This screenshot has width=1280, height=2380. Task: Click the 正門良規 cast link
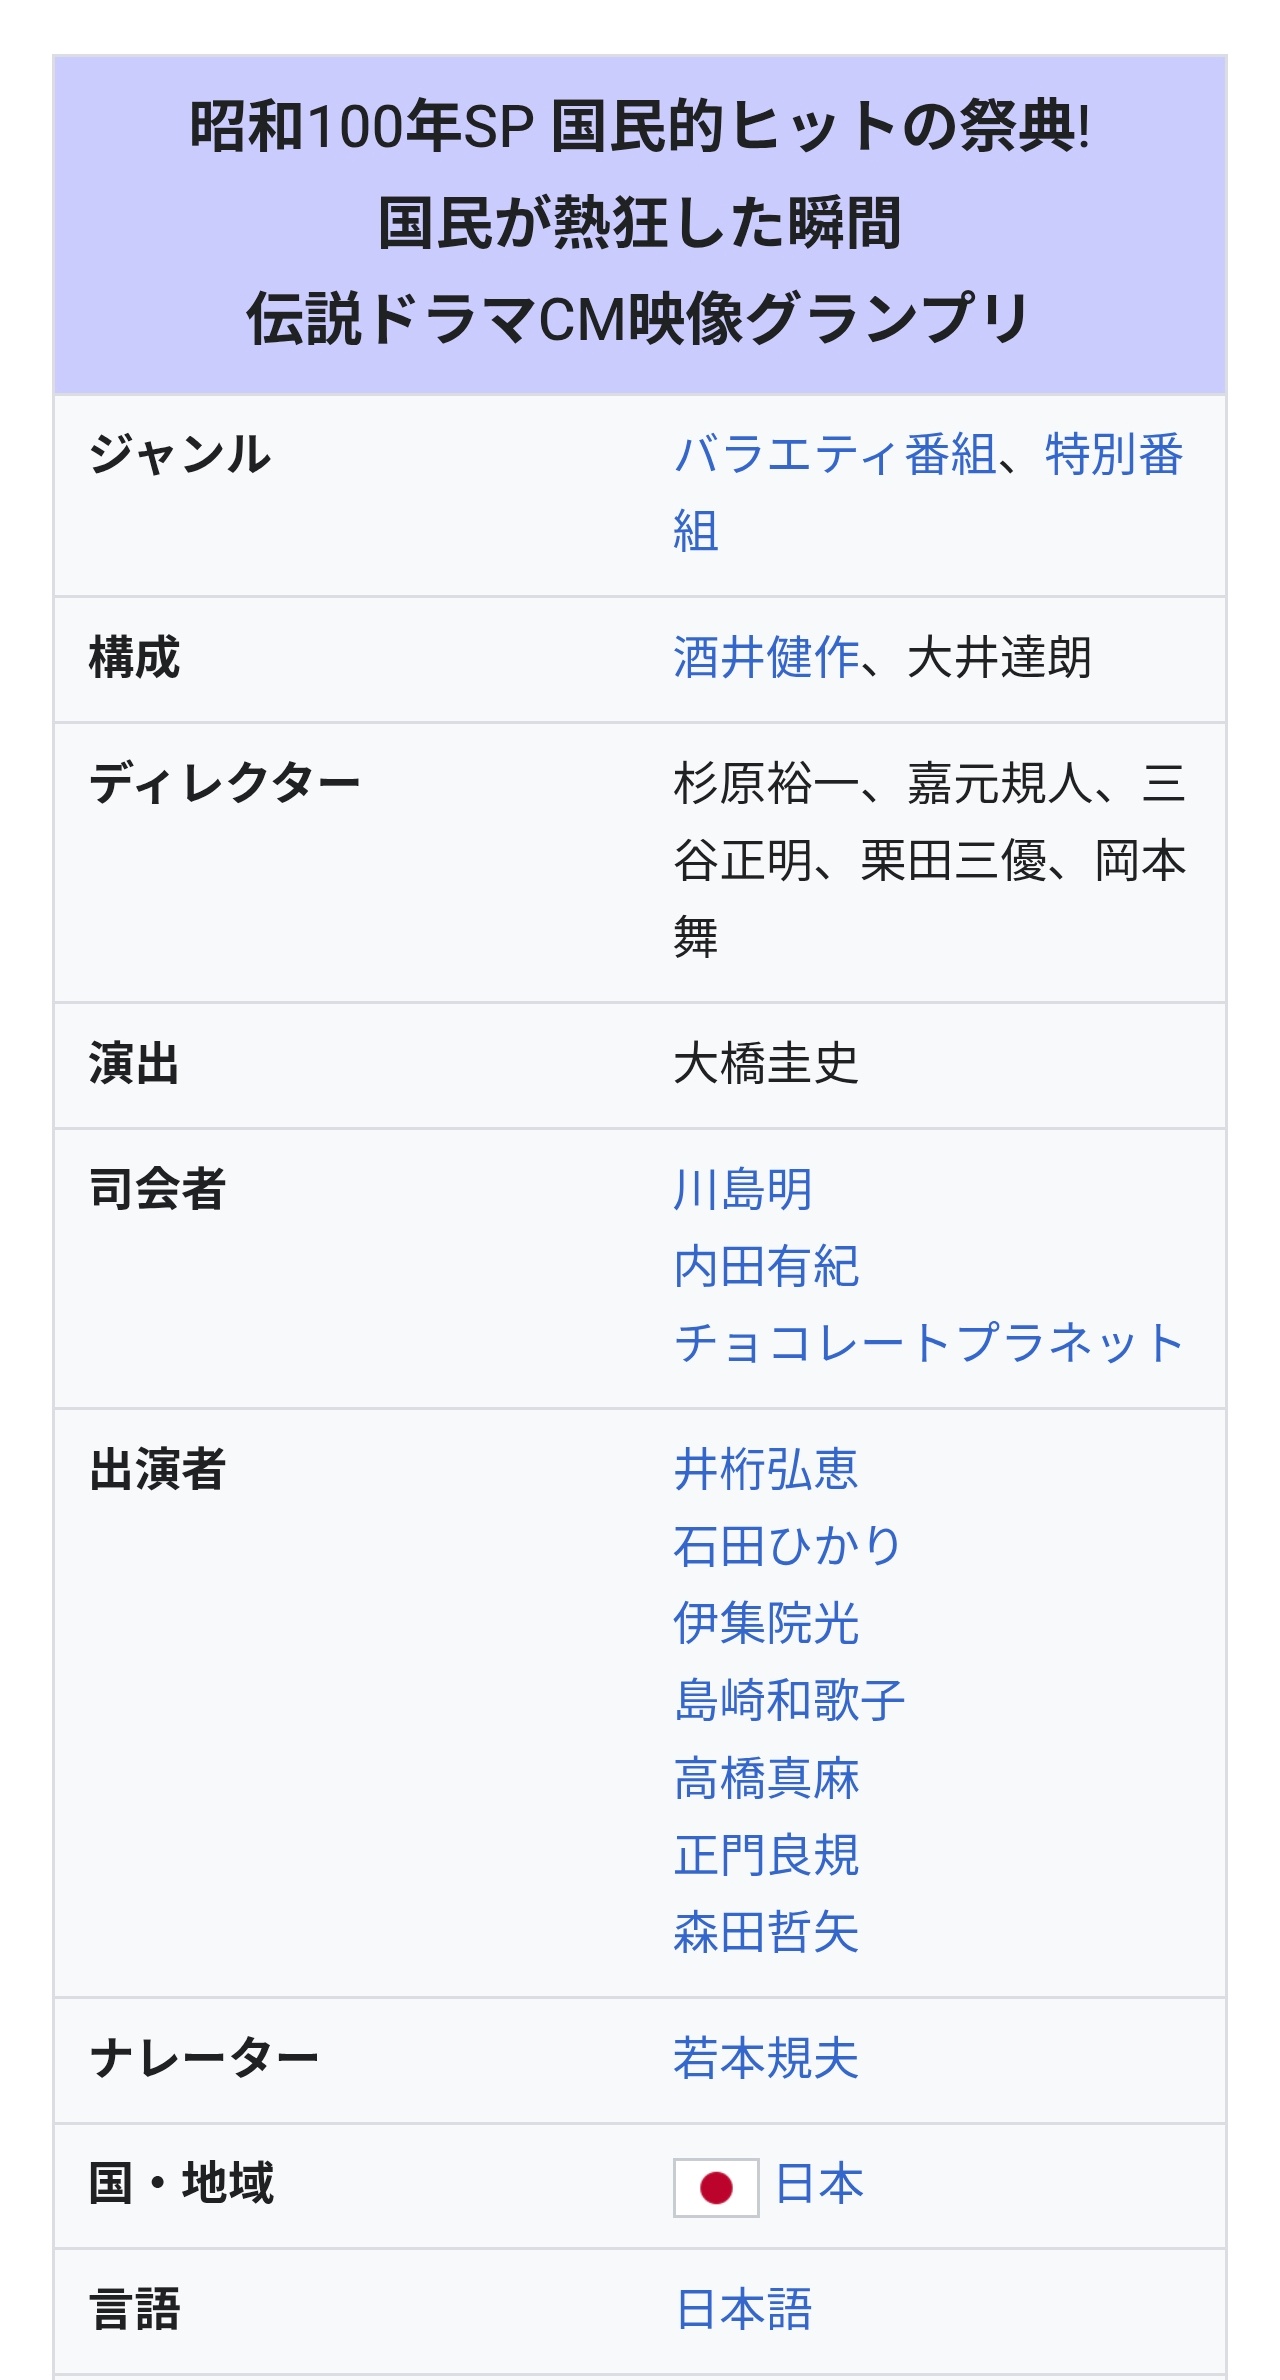(766, 1856)
